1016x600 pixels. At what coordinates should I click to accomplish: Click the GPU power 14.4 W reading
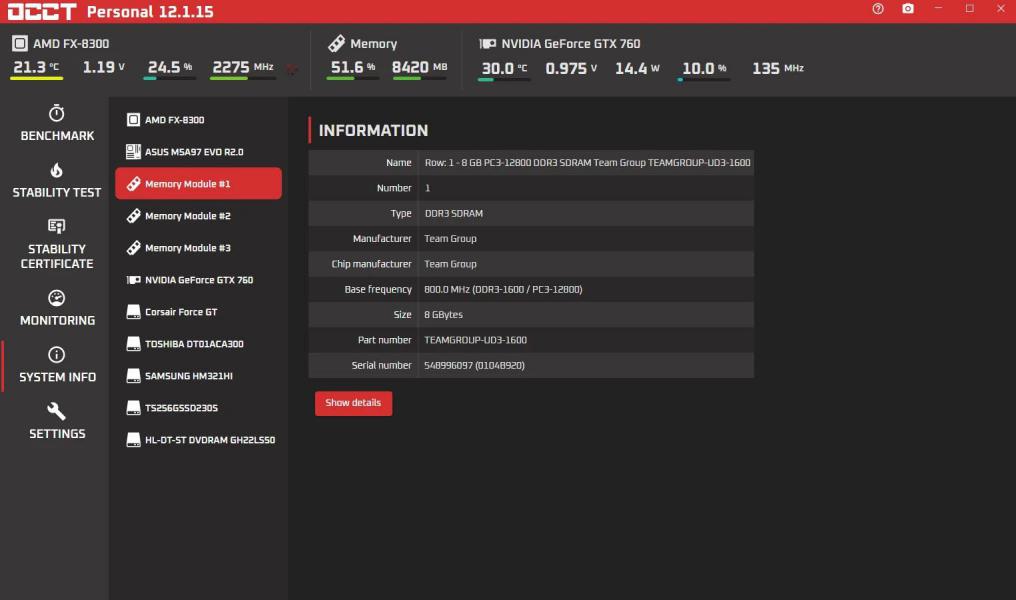click(x=637, y=68)
